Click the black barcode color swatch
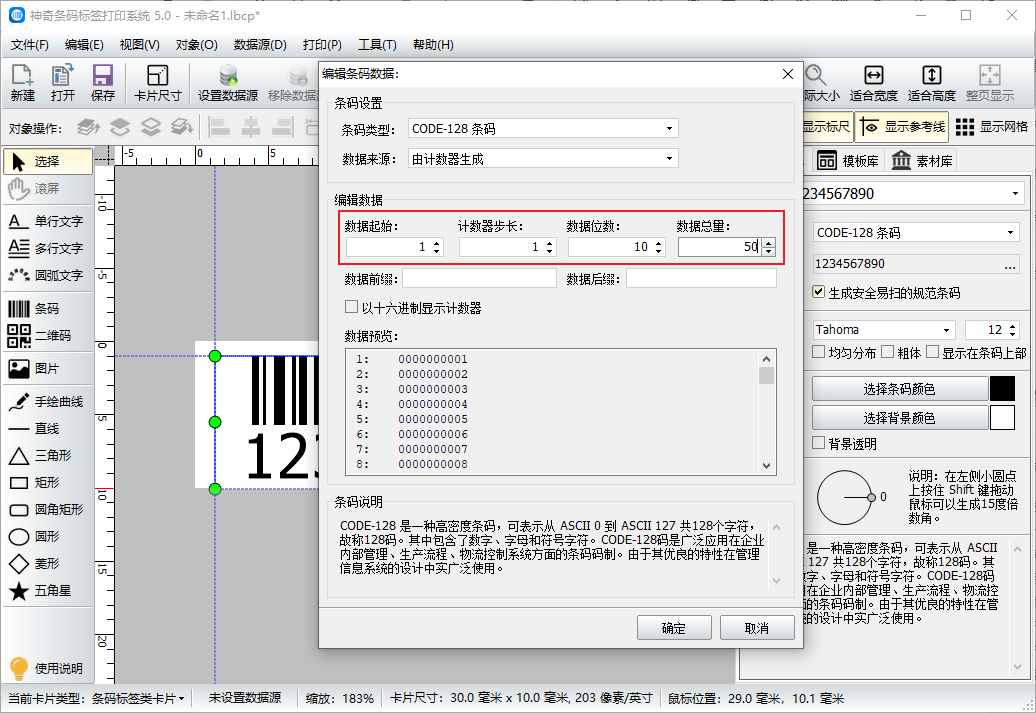Viewport: 1036px width, 713px height. pyautogui.click(x=1002, y=389)
